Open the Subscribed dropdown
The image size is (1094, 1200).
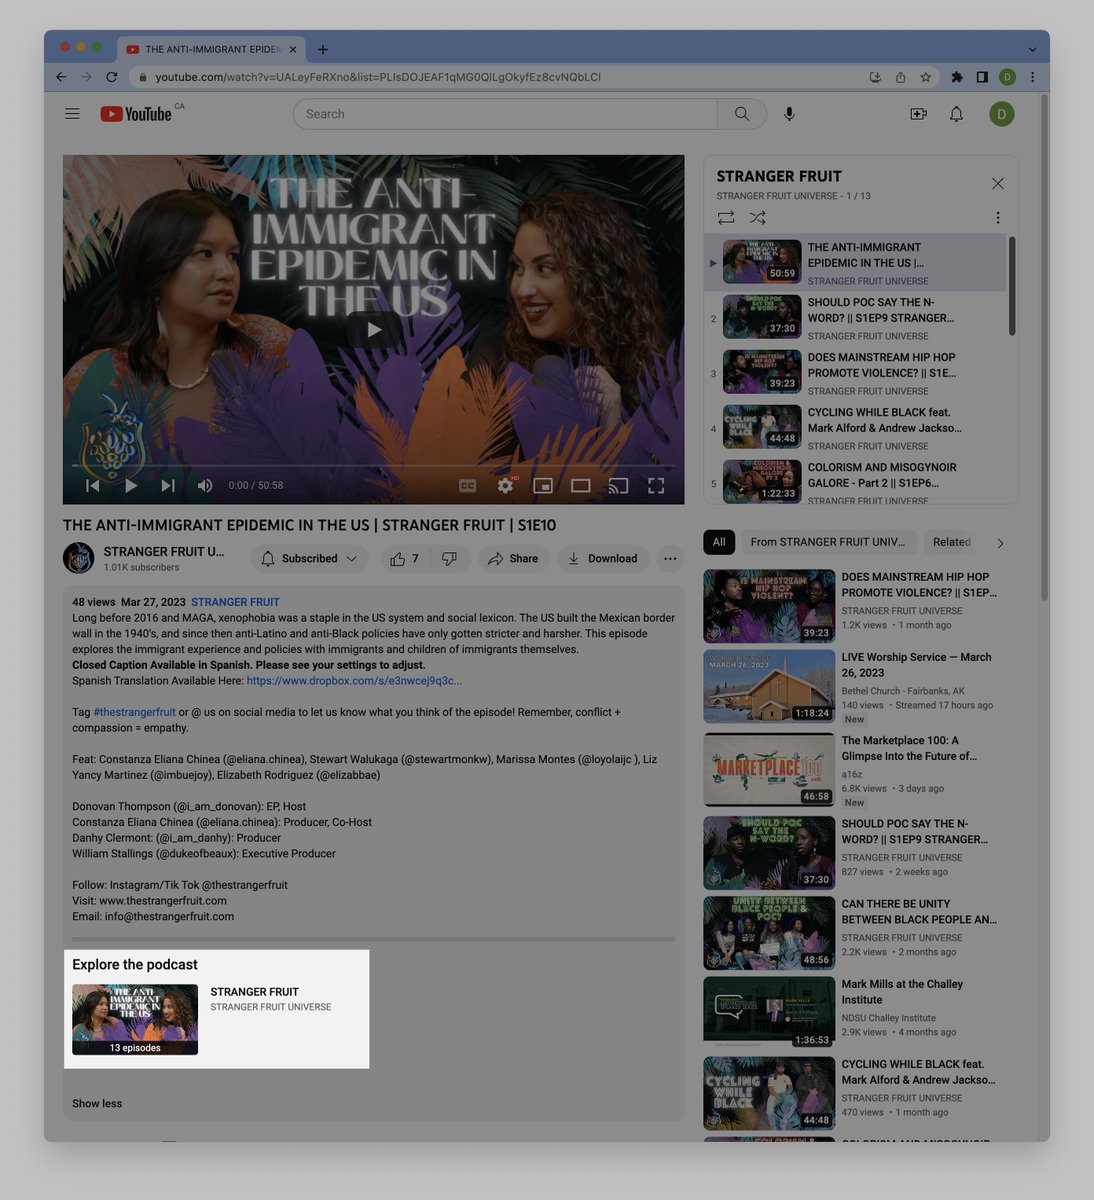[309, 558]
